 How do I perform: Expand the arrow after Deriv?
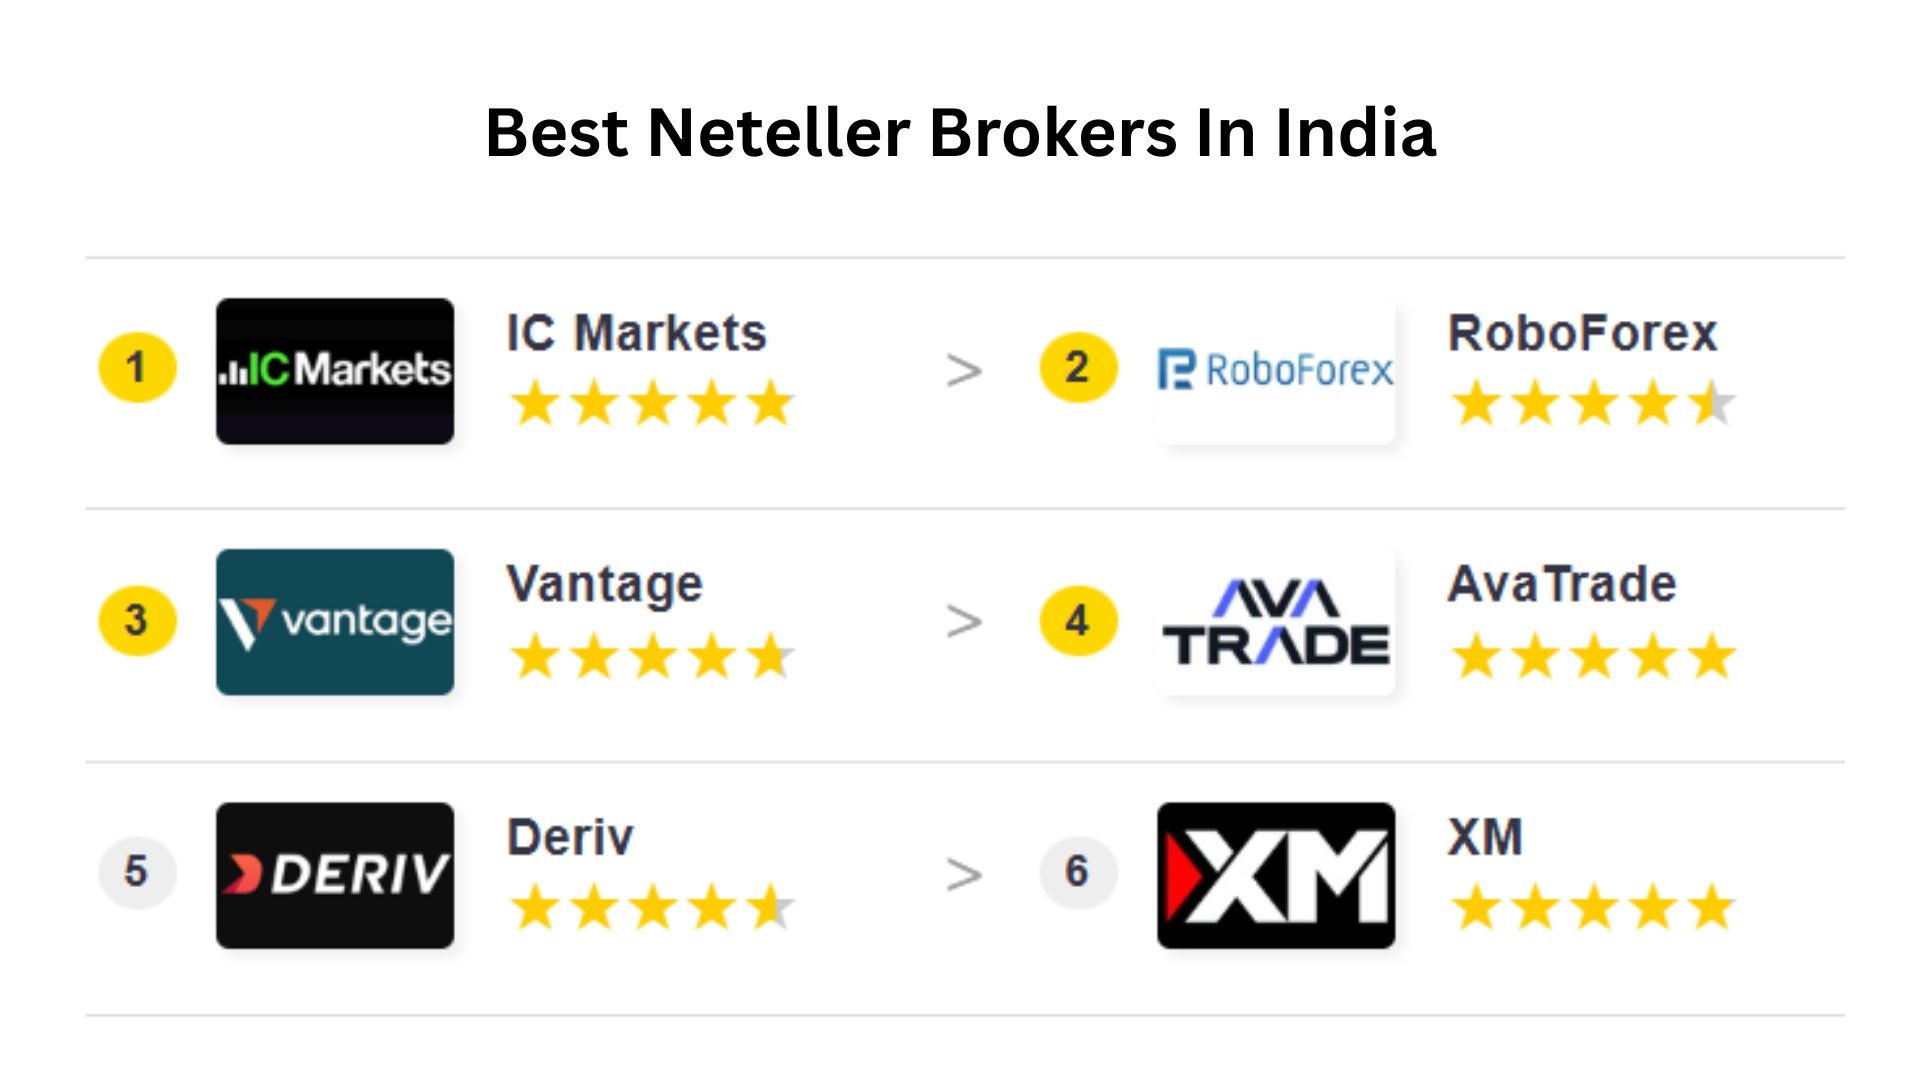(964, 875)
